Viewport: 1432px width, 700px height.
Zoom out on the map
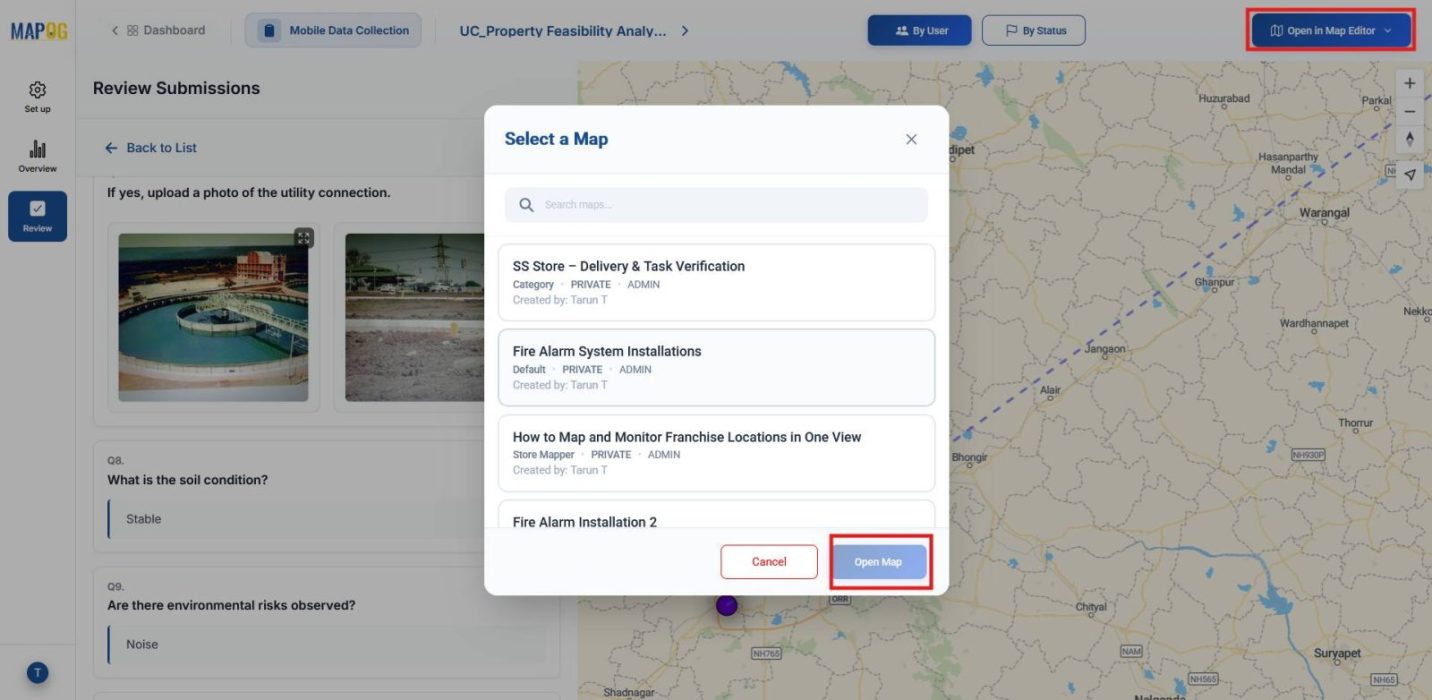tap(1409, 111)
